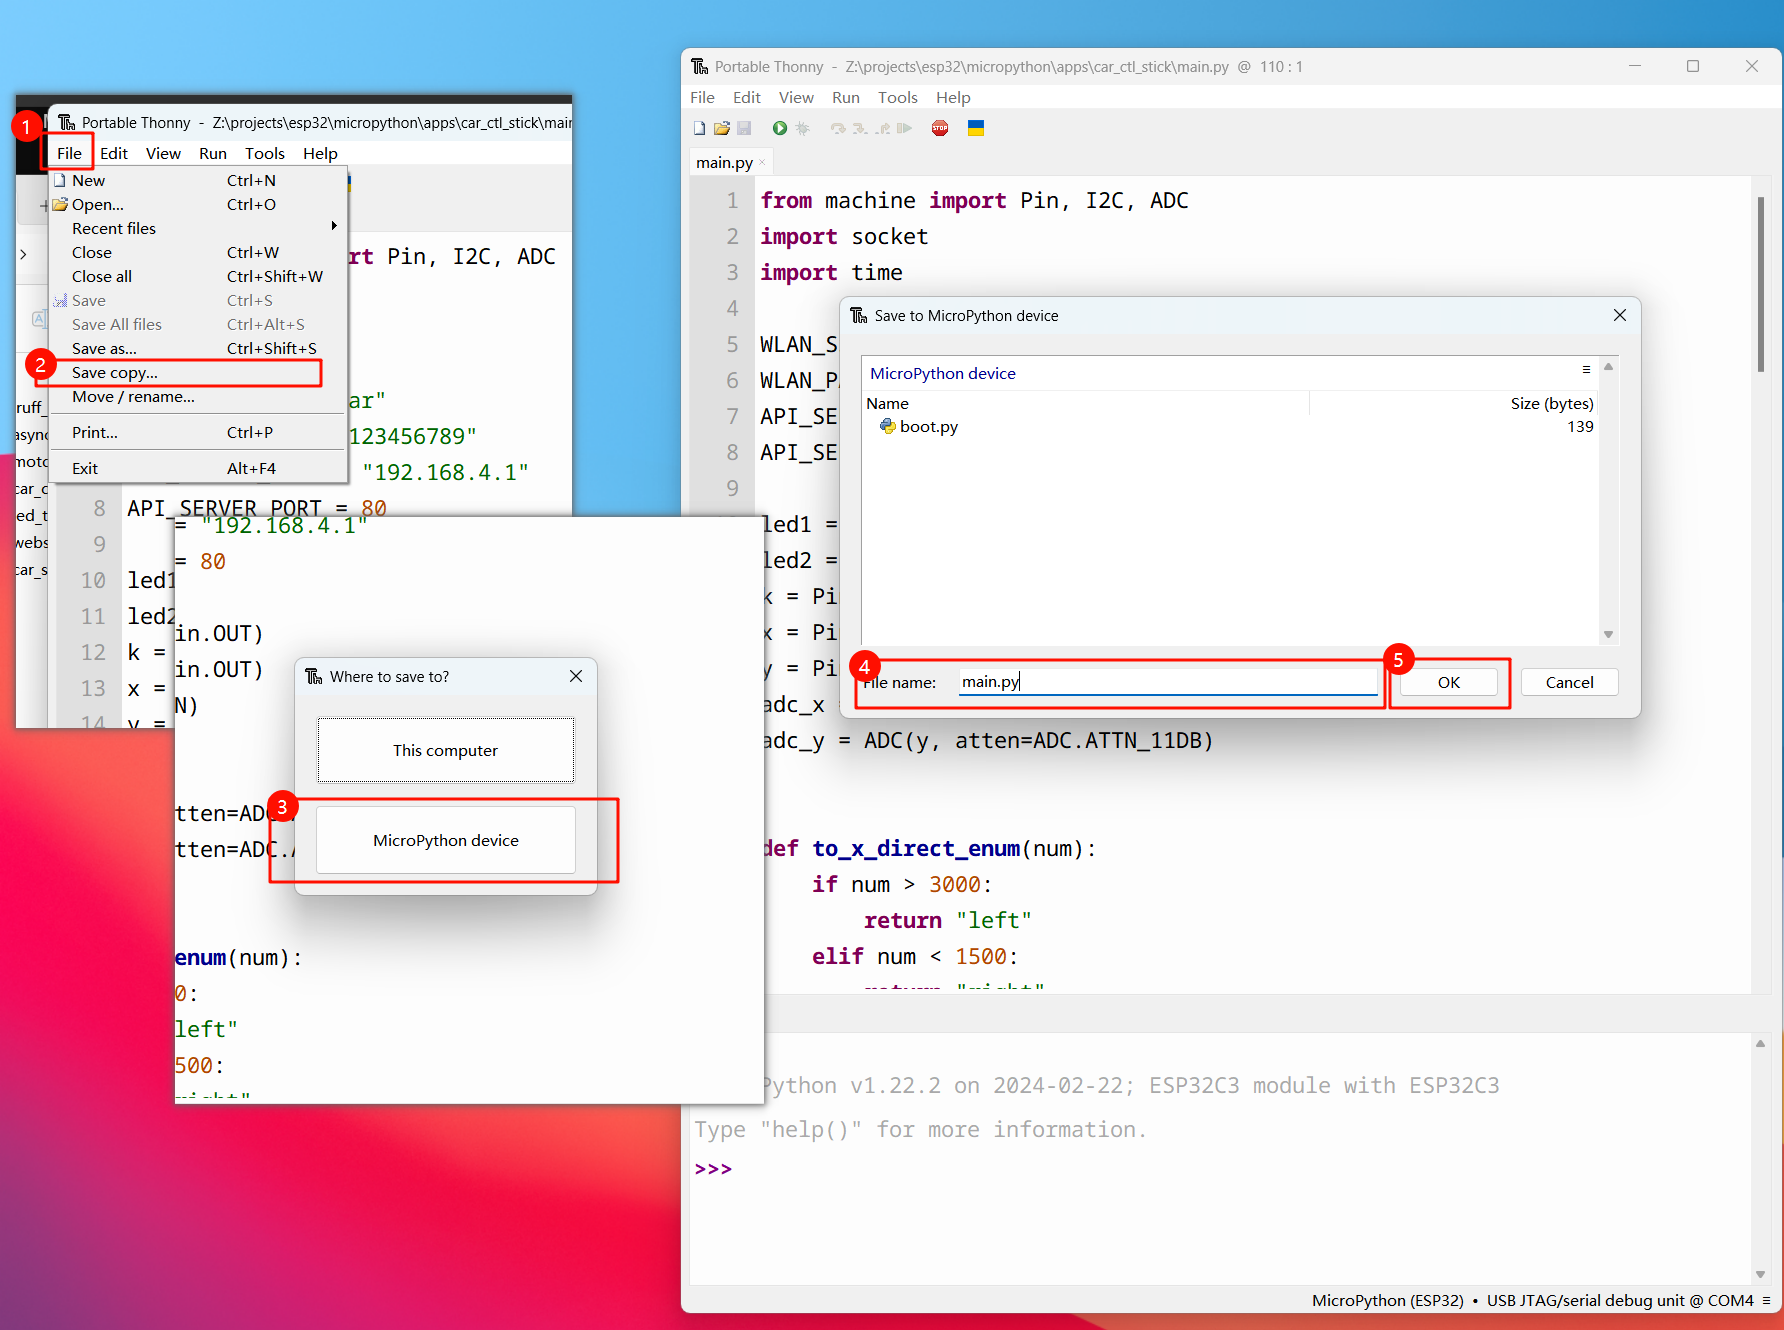Click the red STOP icon
This screenshot has width=1784, height=1330.
[940, 128]
